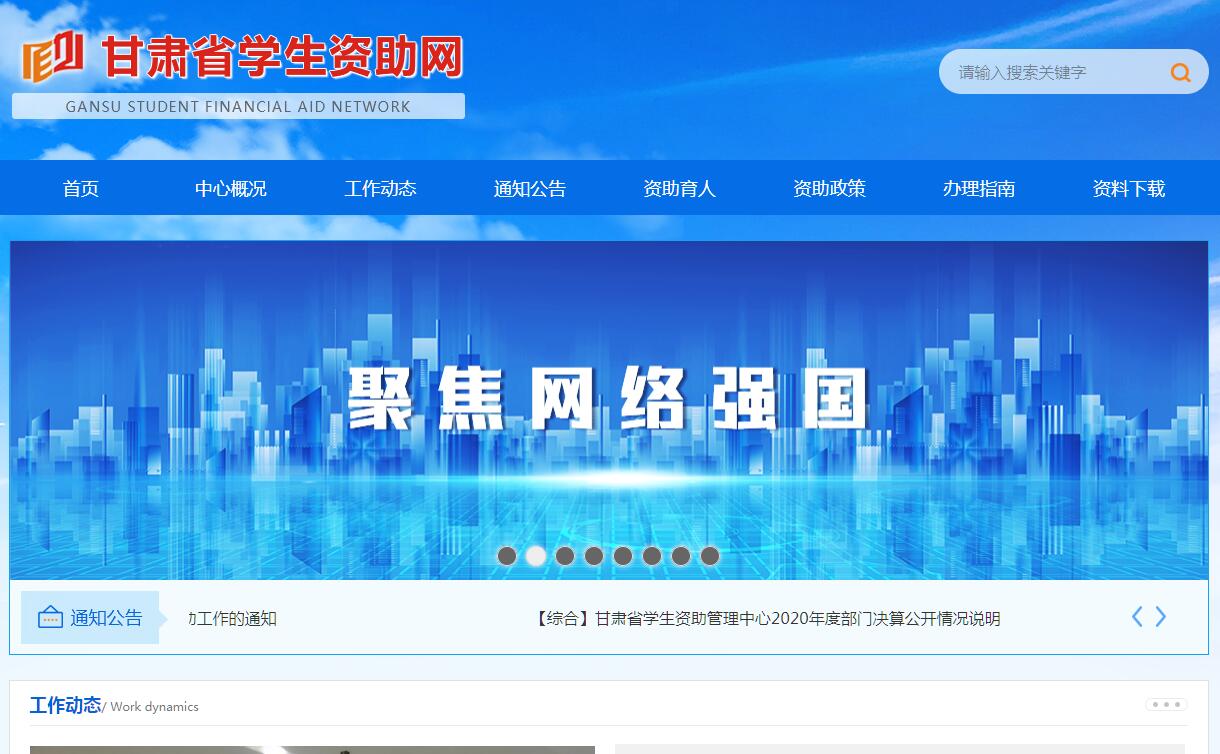Select the first carousel slide dot

point(507,556)
